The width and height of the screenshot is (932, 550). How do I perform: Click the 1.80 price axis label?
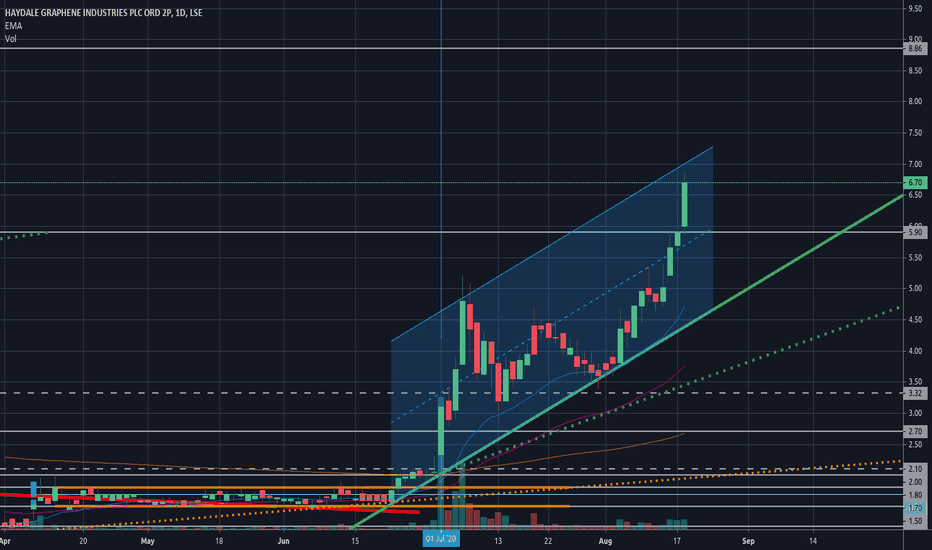click(x=915, y=495)
